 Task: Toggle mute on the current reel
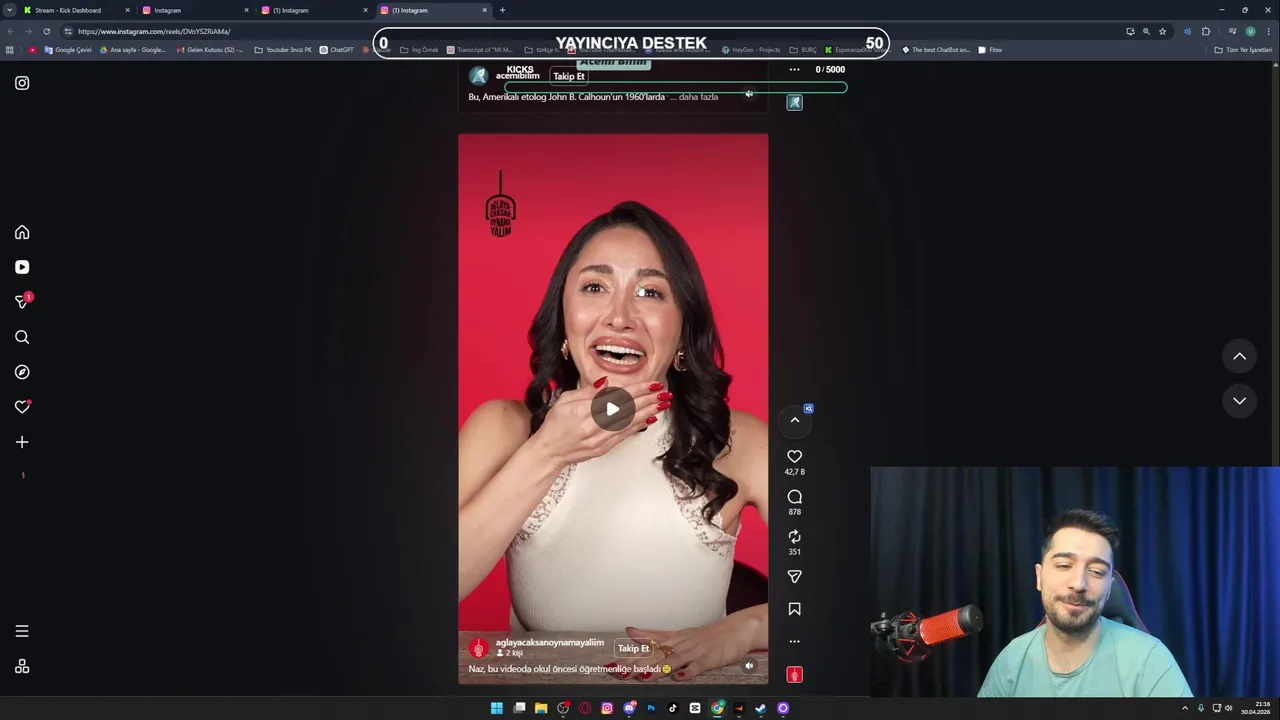pos(749,666)
